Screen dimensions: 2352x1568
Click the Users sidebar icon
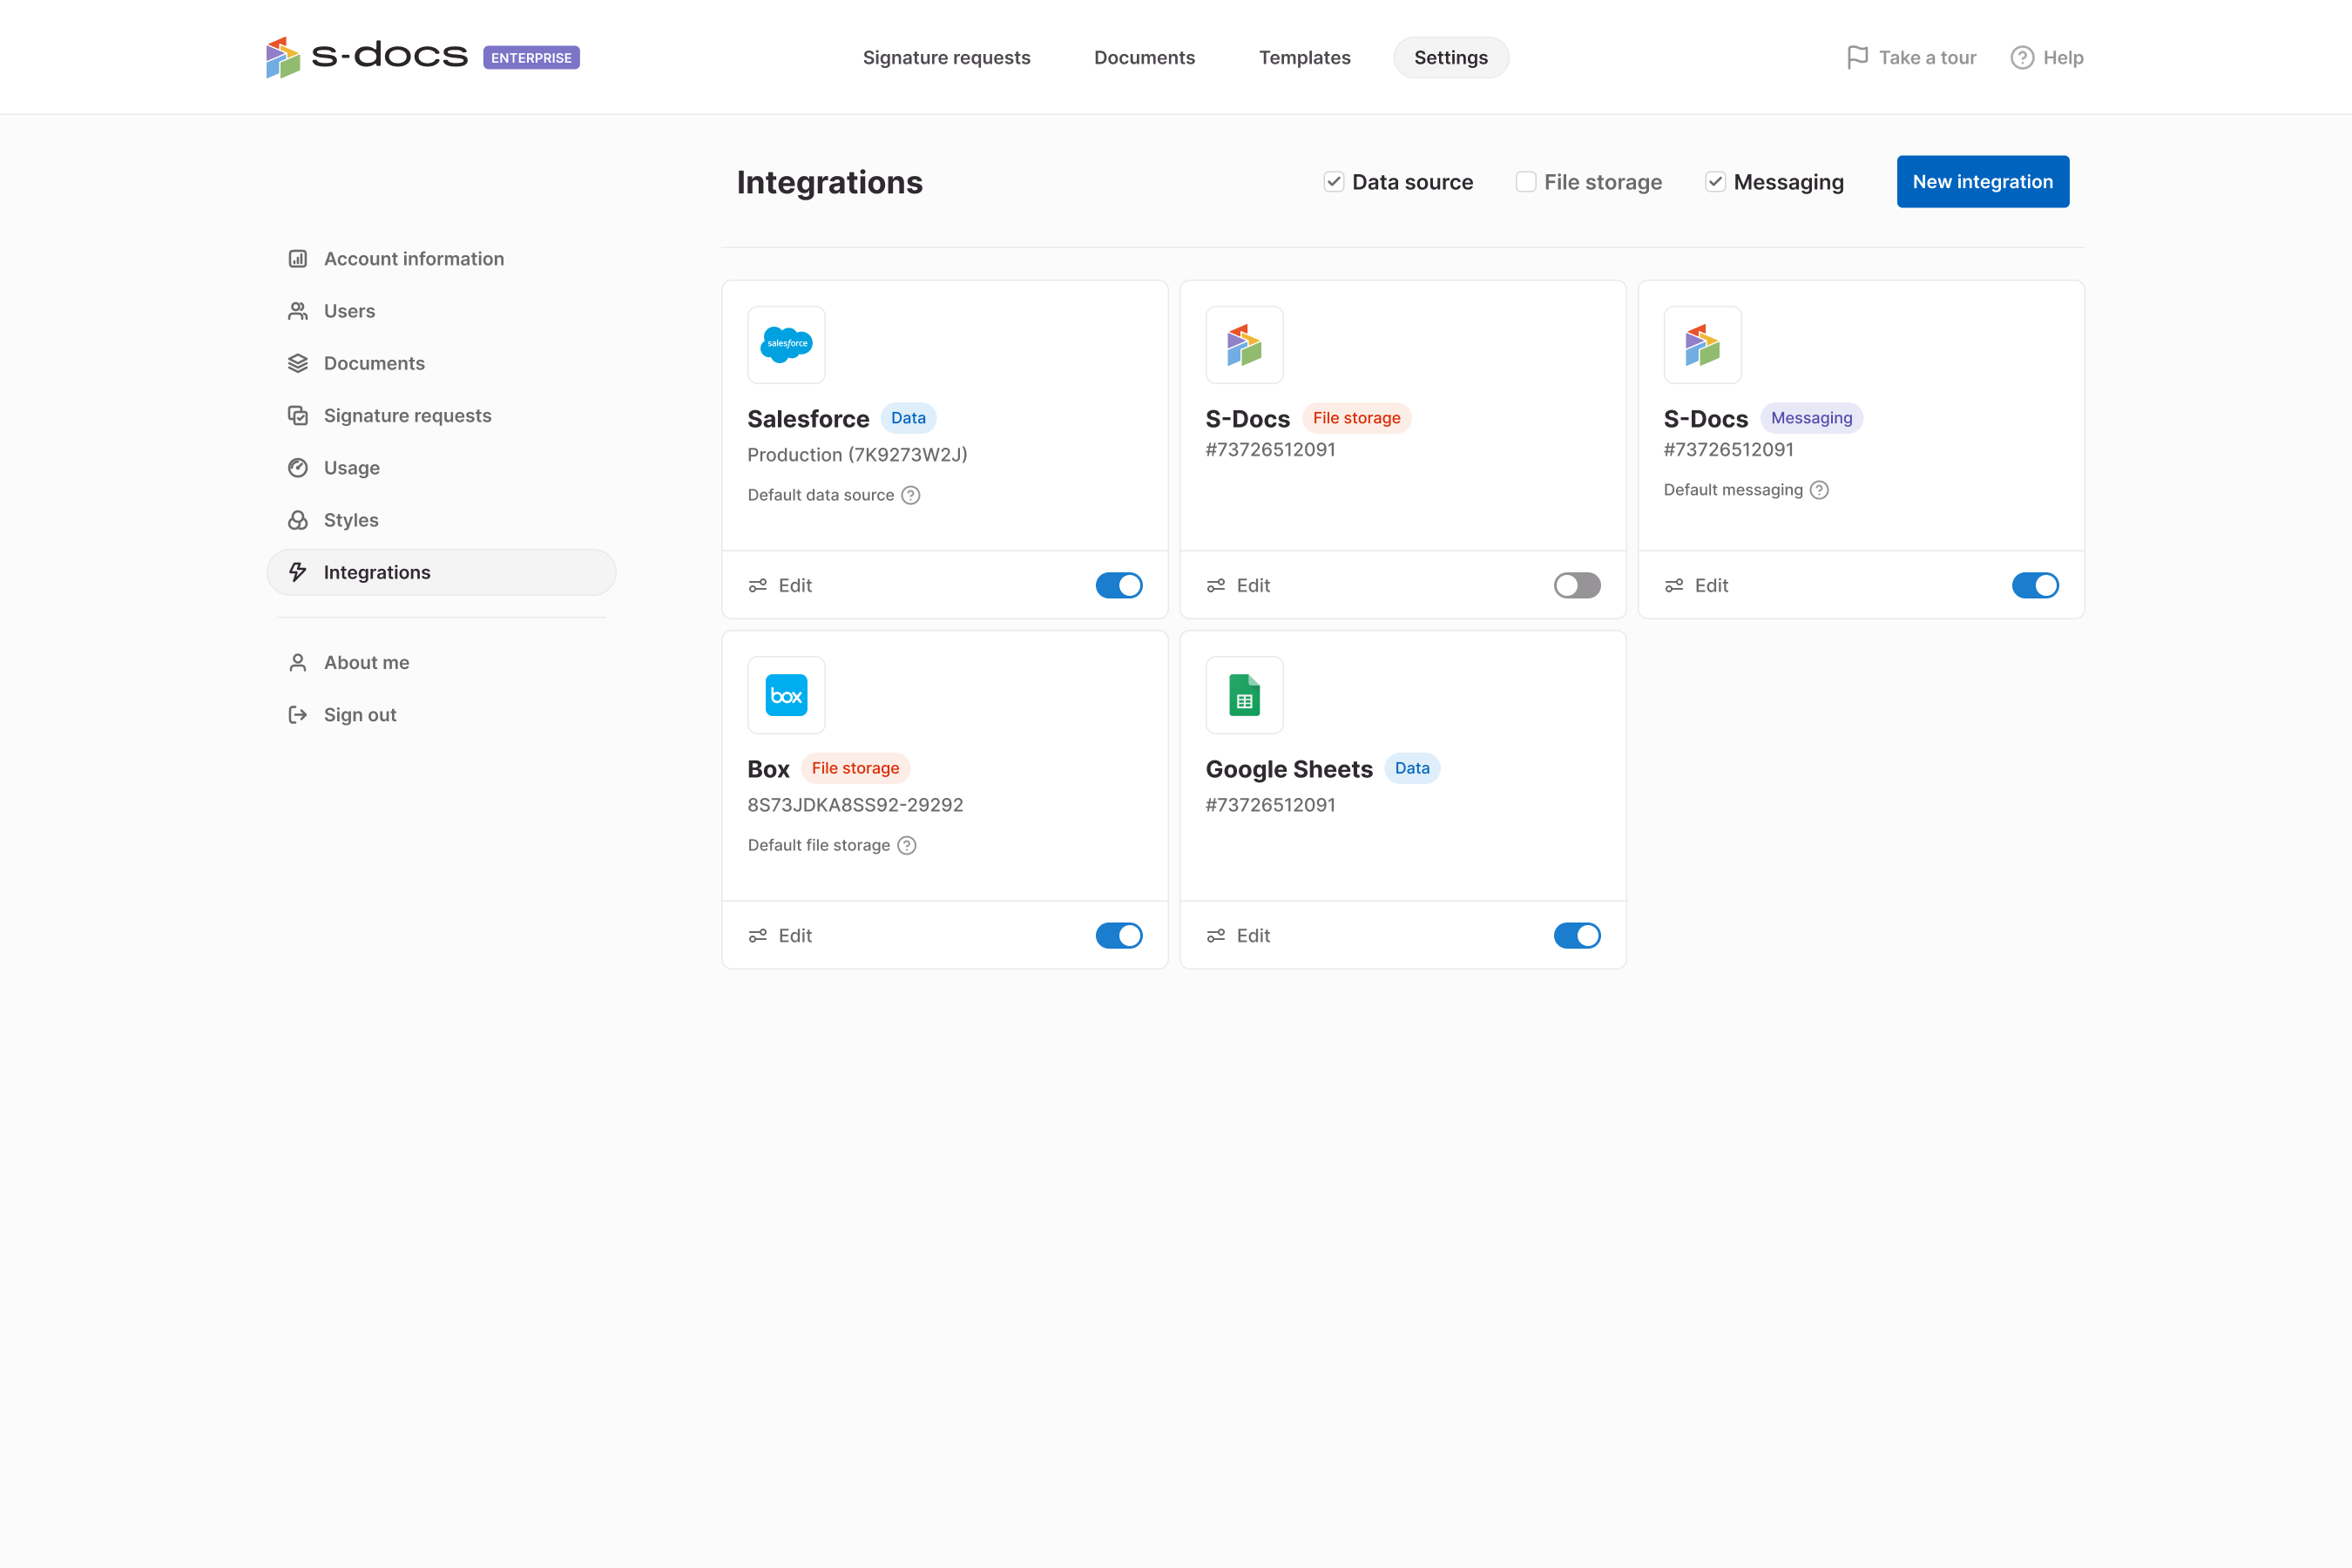298,311
